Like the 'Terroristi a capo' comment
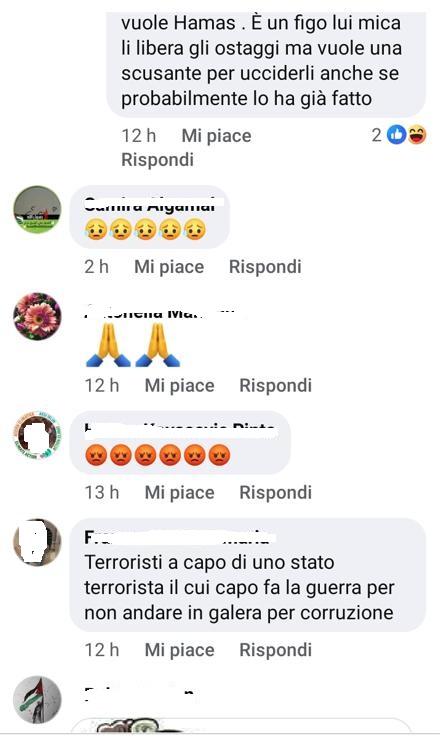The image size is (440, 735). 179,650
